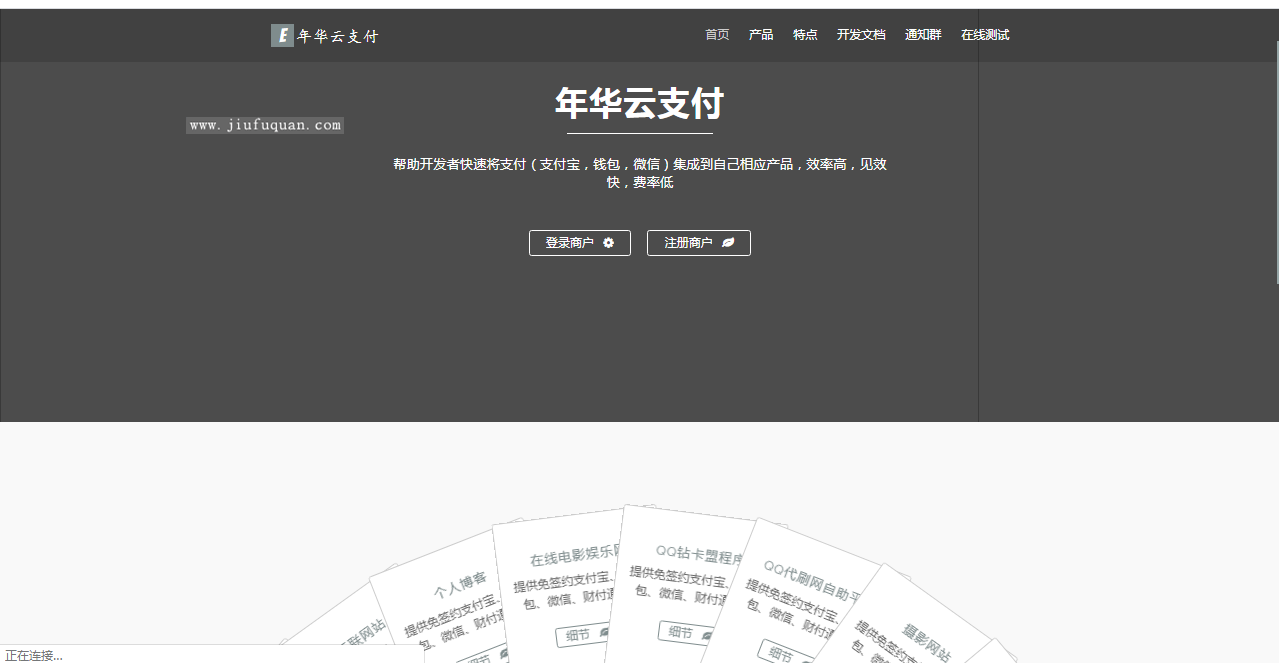Select the 摄影网站 card
This screenshot has height=663, width=1279.
click(915, 615)
